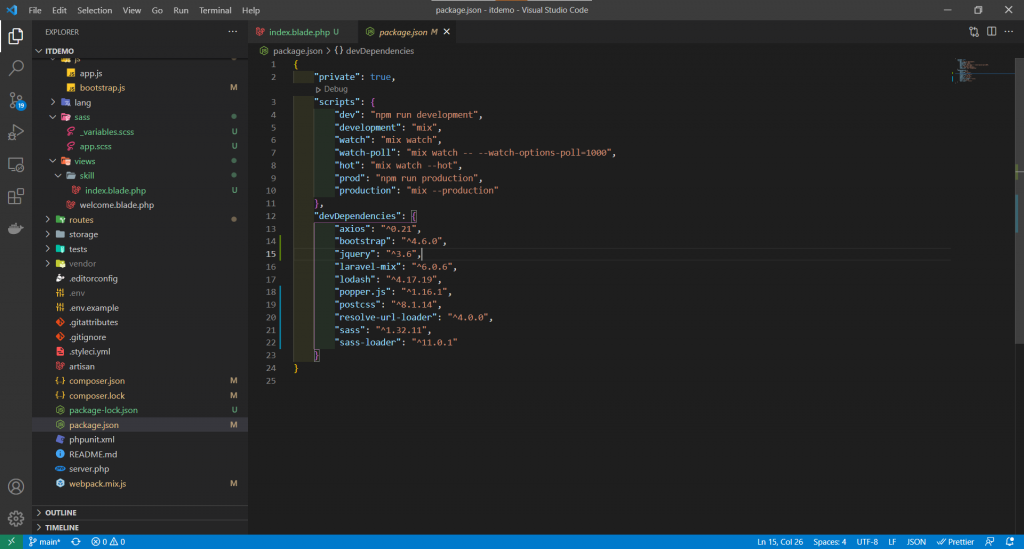This screenshot has height=549, width=1024.
Task: Open the File menu
Action: coord(35,10)
